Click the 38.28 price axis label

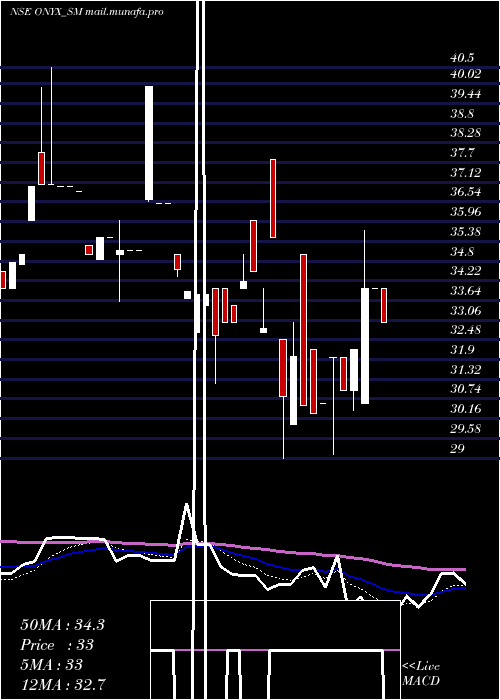coord(466,133)
